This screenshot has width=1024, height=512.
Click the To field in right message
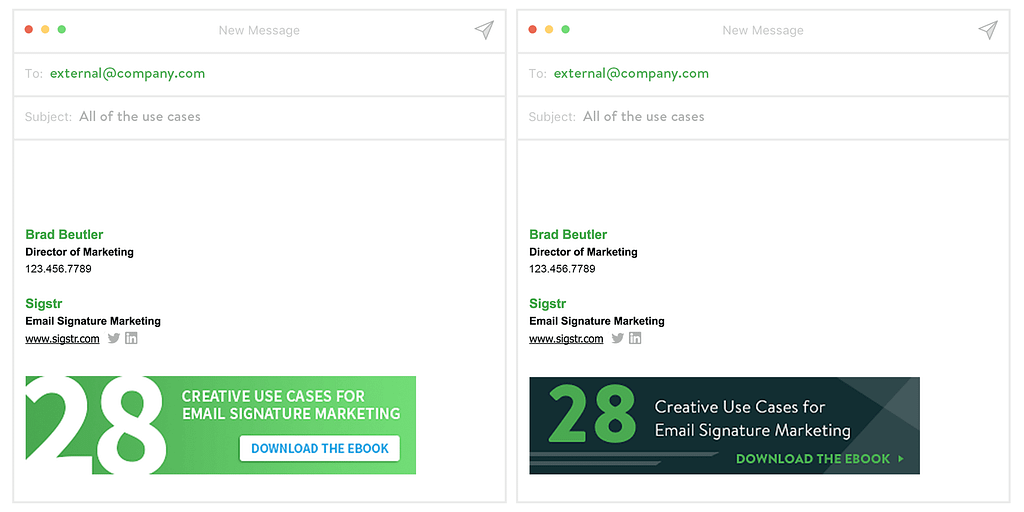coord(763,74)
